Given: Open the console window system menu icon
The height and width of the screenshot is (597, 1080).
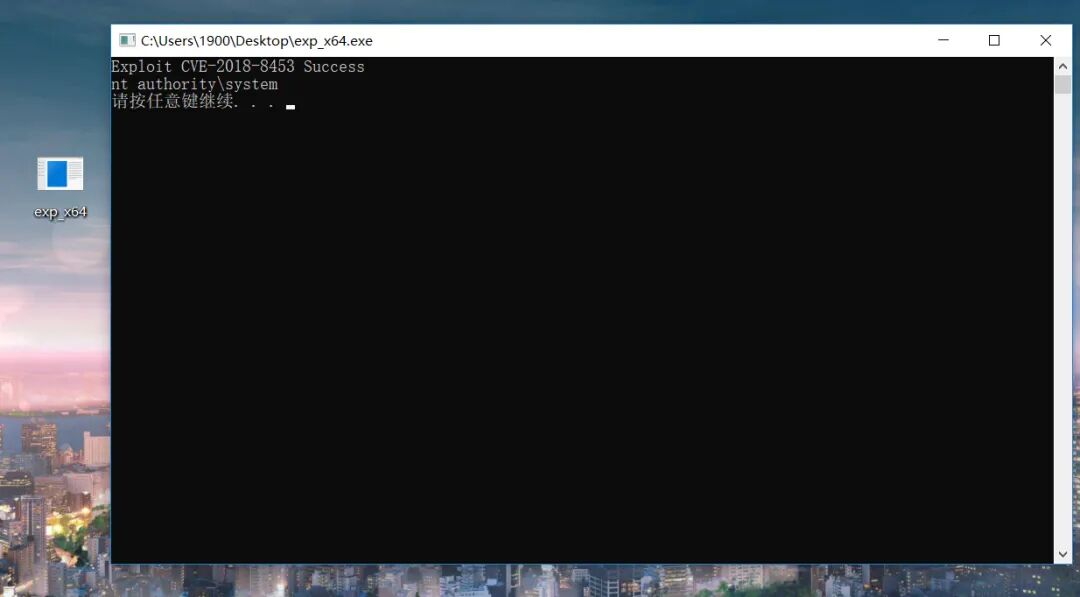Looking at the screenshot, I should pyautogui.click(x=127, y=41).
